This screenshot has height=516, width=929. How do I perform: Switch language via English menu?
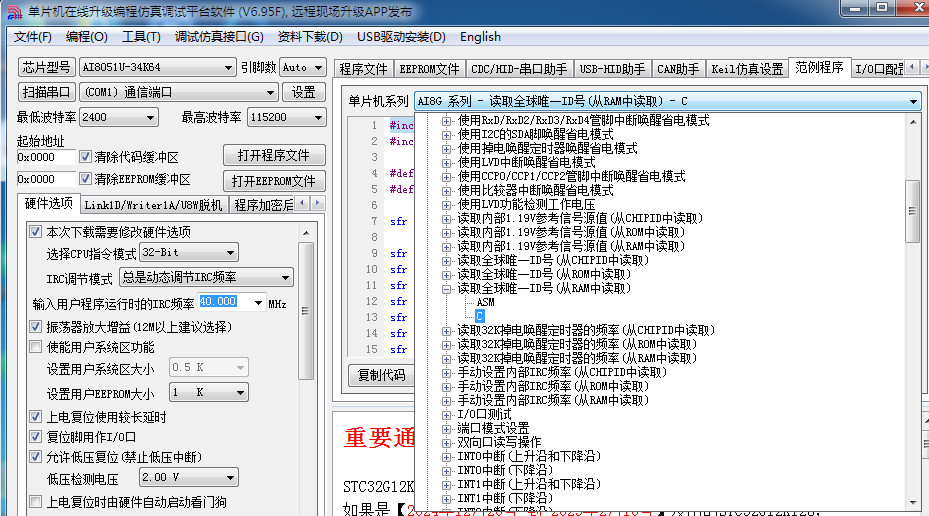coord(480,37)
